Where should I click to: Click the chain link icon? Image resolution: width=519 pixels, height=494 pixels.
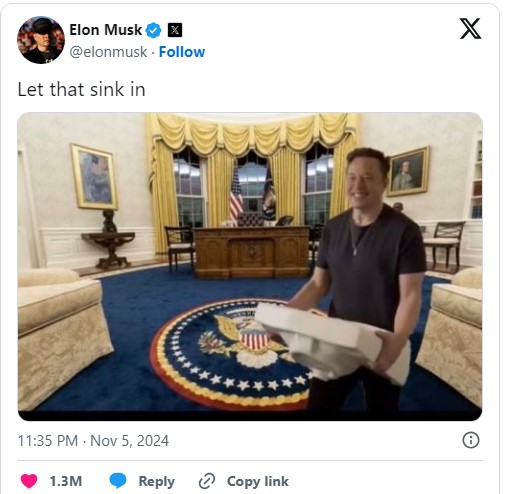pyautogui.click(x=207, y=481)
